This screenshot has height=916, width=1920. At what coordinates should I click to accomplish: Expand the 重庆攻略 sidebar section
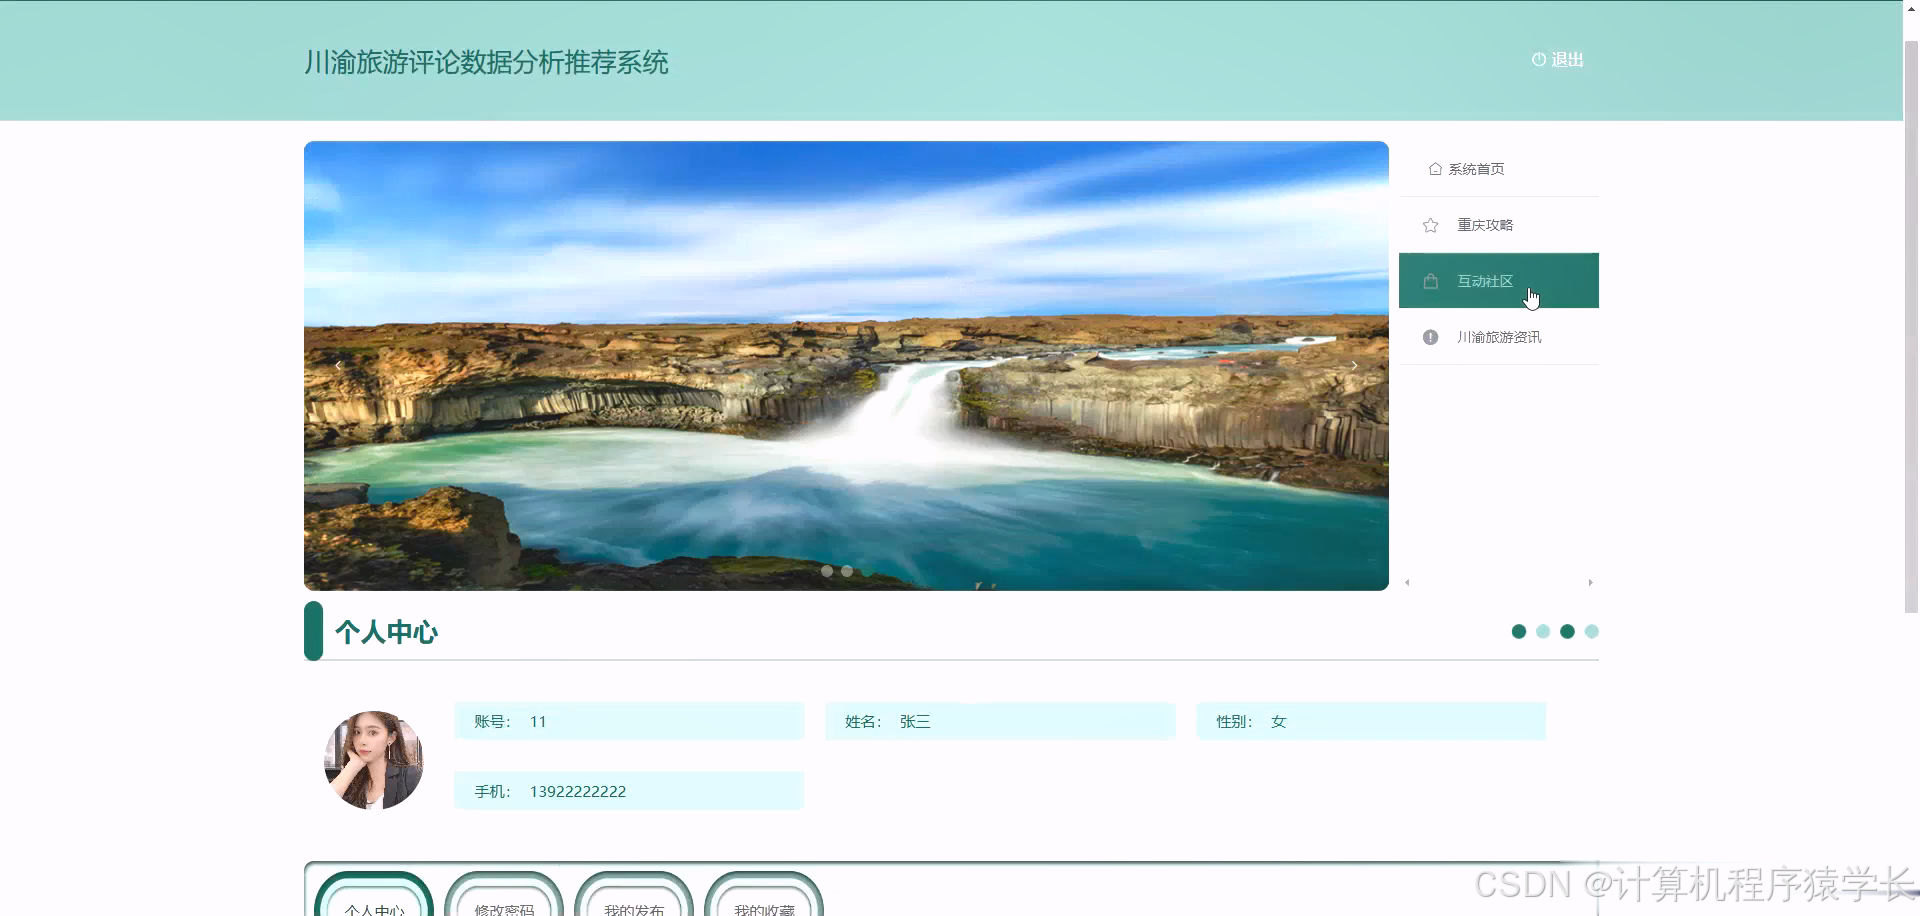click(1486, 225)
